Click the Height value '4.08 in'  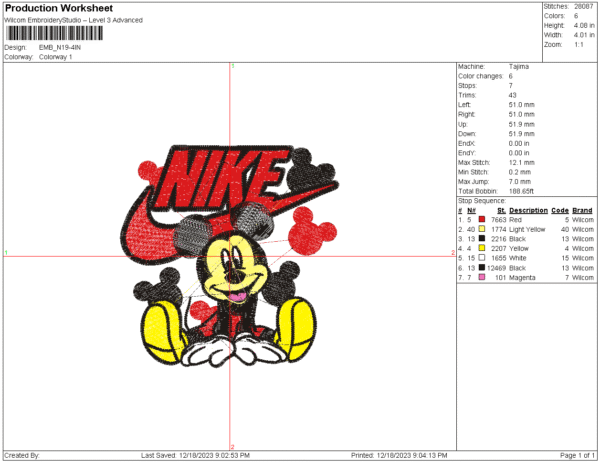pyautogui.click(x=584, y=26)
